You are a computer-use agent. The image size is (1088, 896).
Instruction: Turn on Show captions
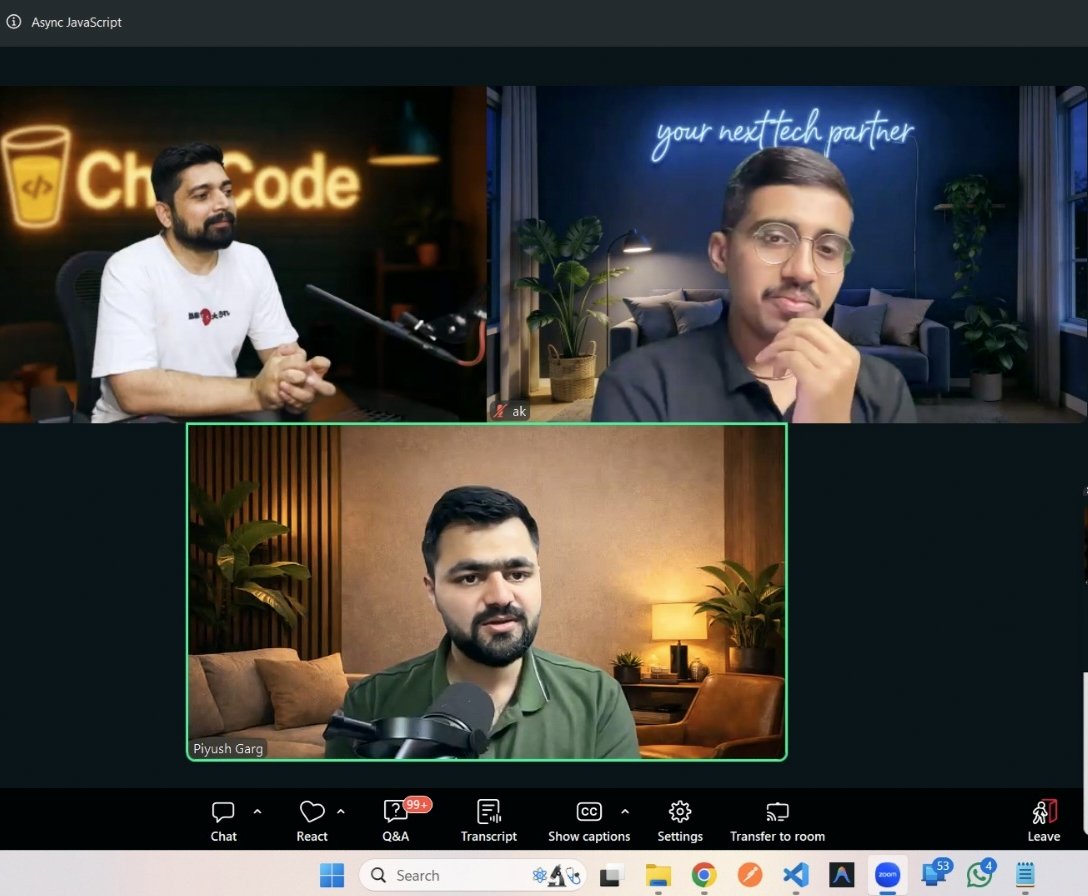point(589,821)
